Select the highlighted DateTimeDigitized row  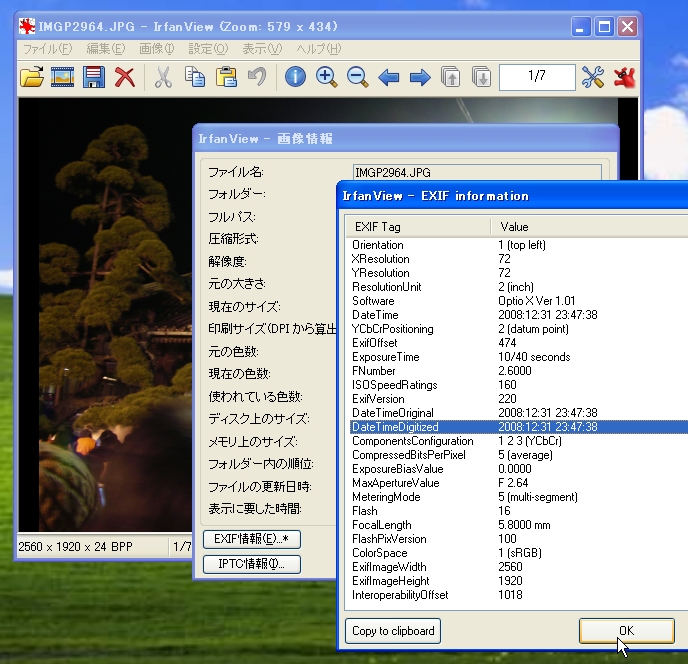click(519, 427)
